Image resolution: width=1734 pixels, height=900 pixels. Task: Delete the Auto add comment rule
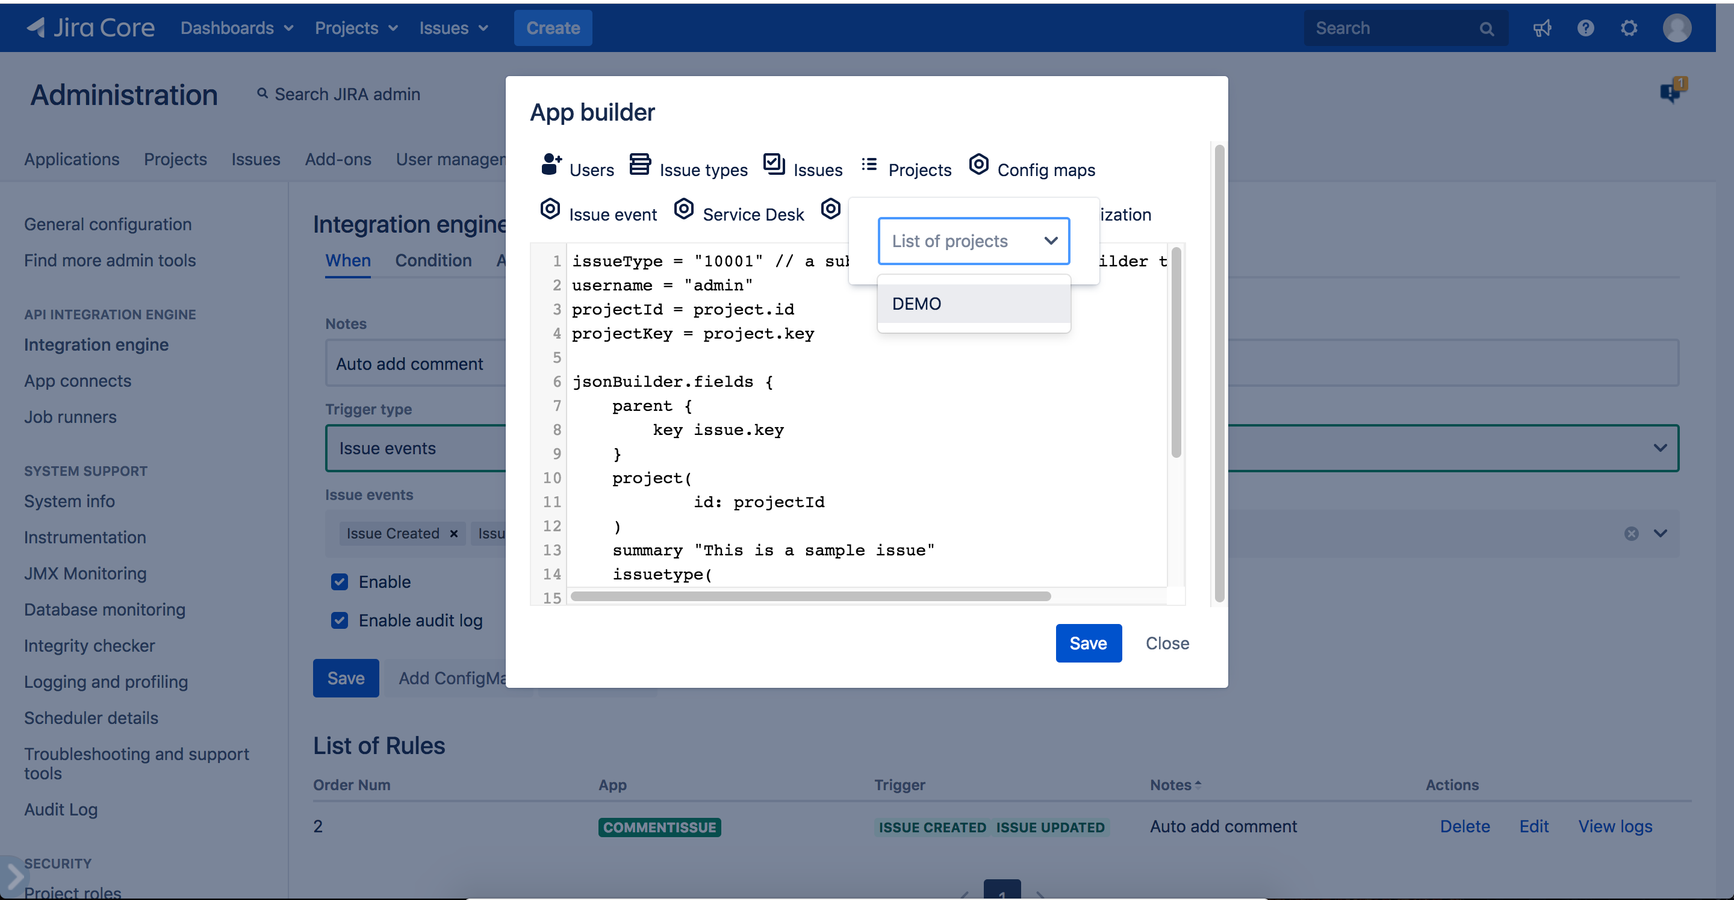(x=1465, y=827)
